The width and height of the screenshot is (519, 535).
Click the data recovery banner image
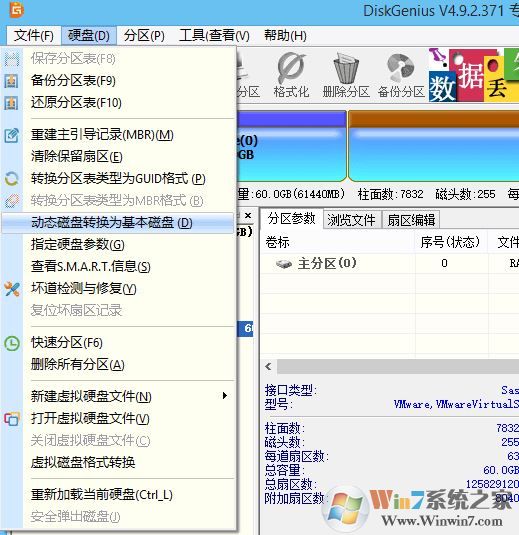click(x=474, y=75)
